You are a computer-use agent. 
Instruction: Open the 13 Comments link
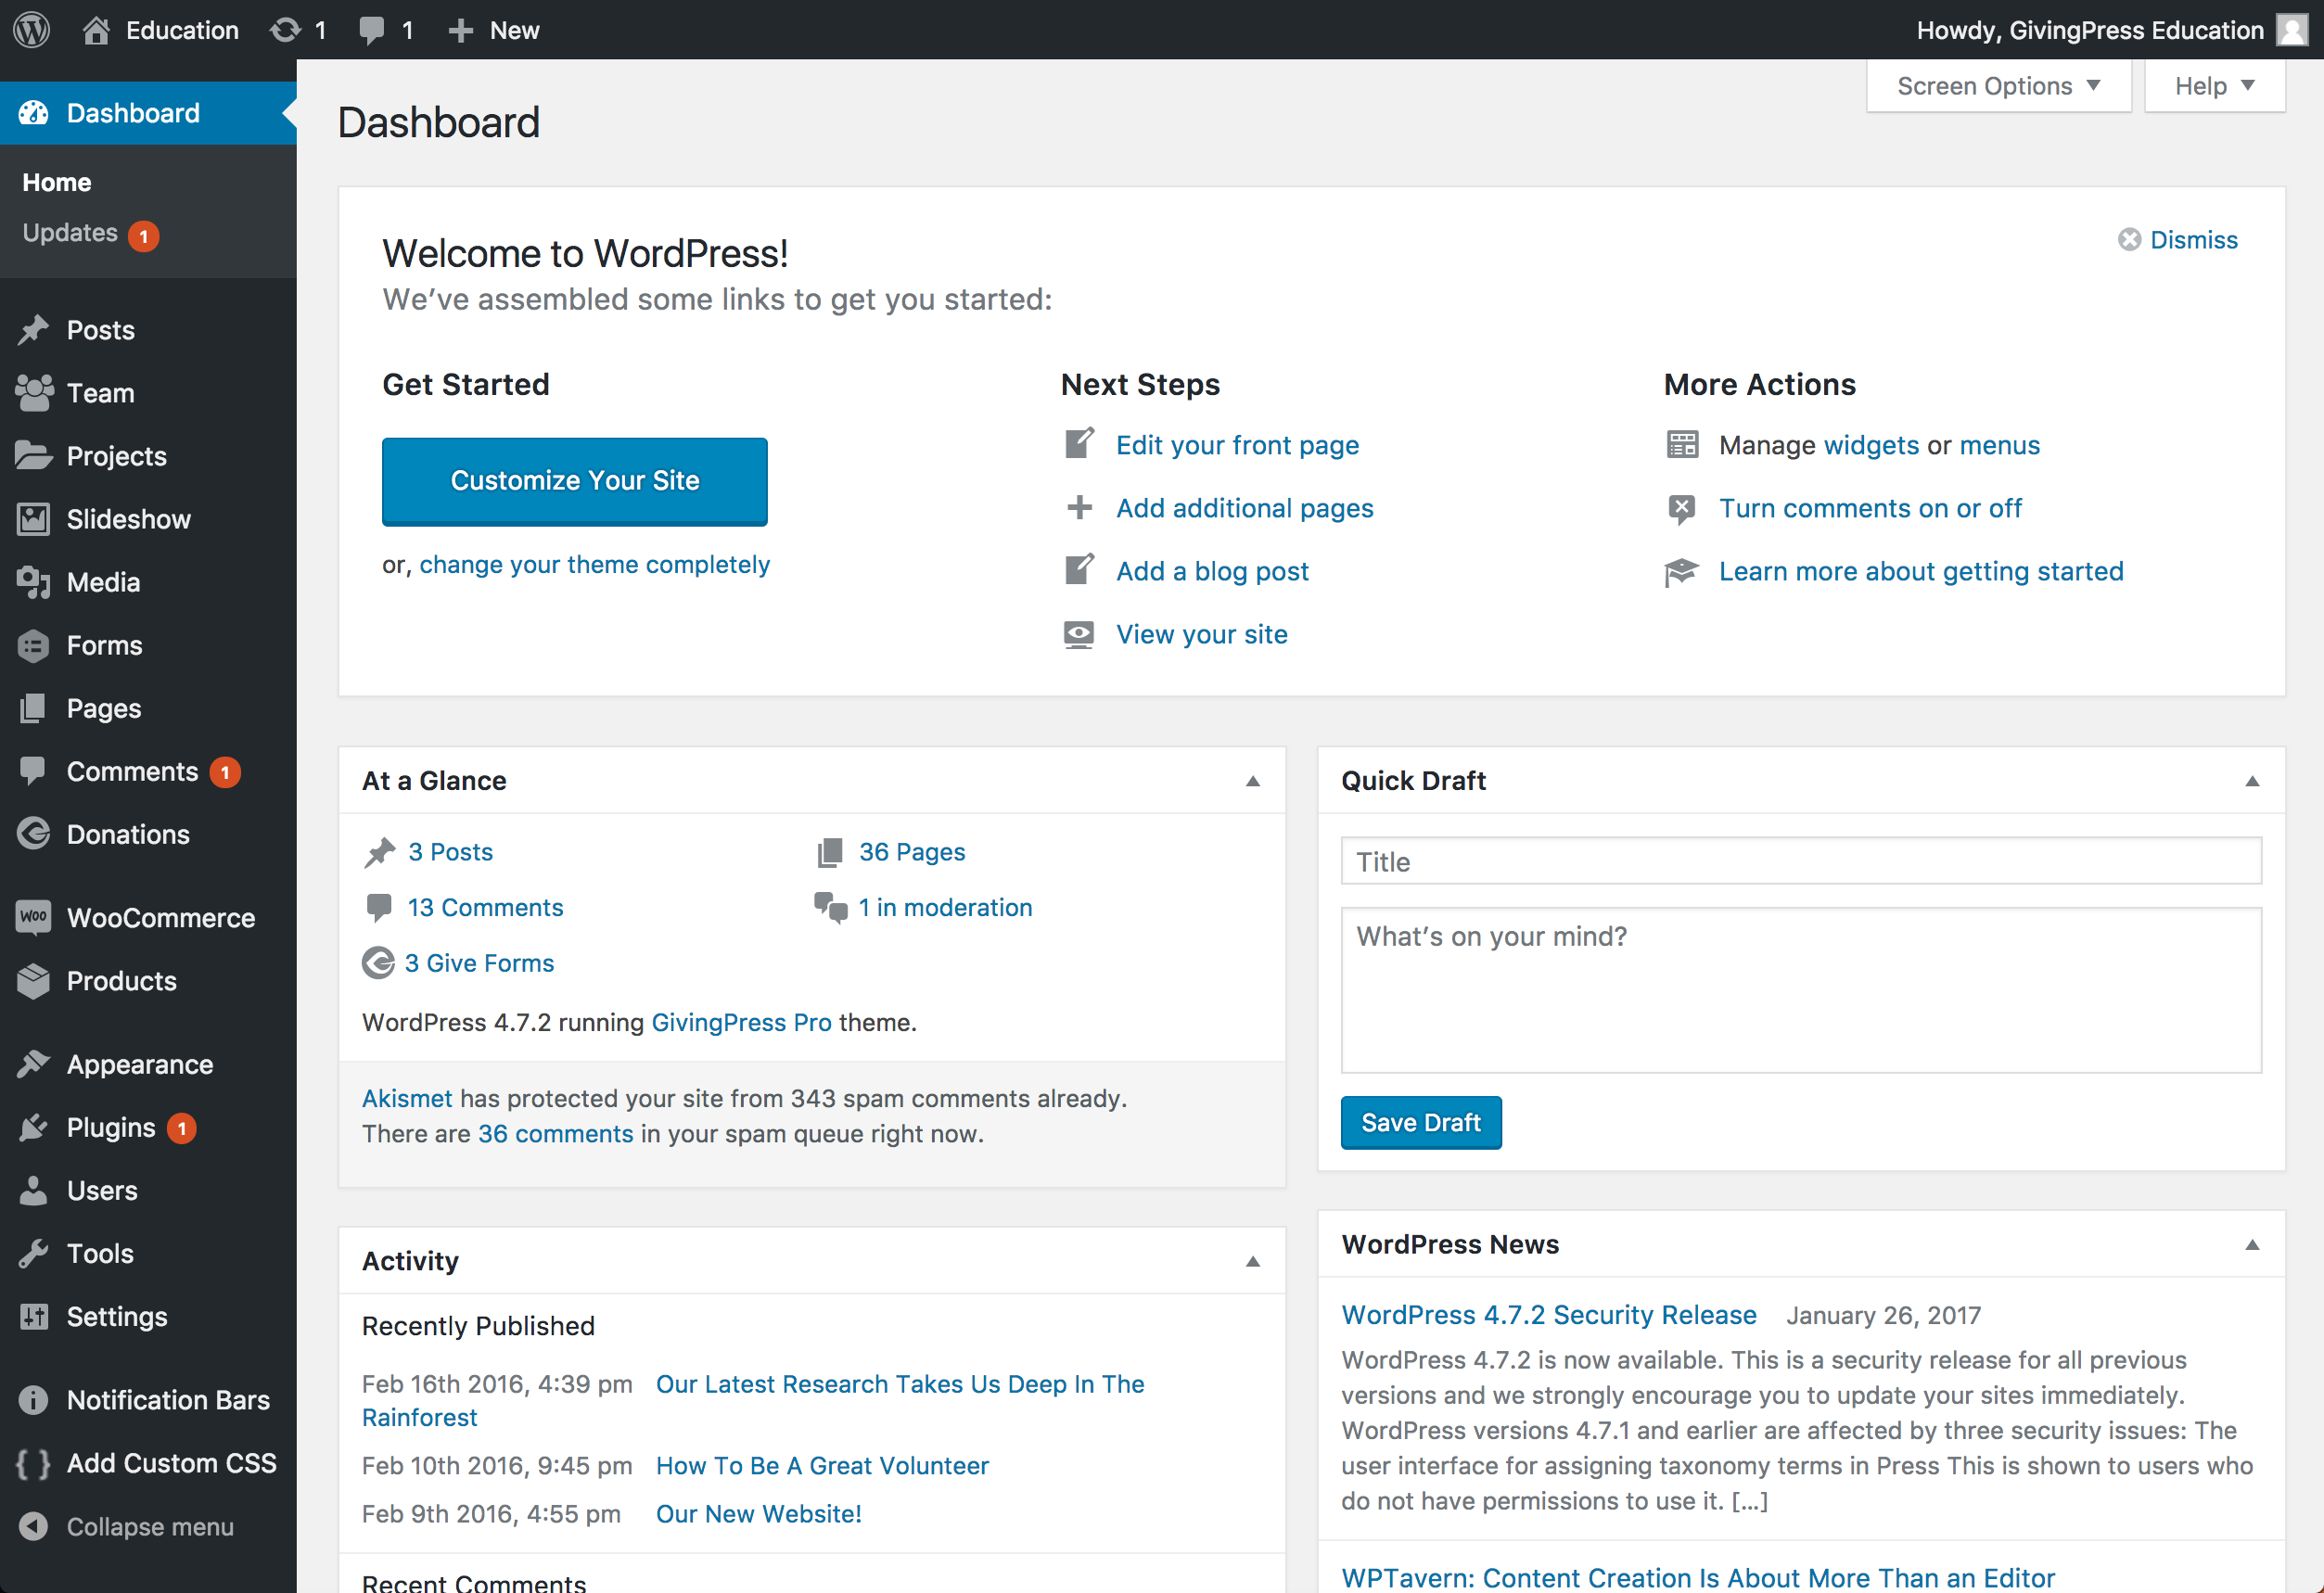point(485,907)
